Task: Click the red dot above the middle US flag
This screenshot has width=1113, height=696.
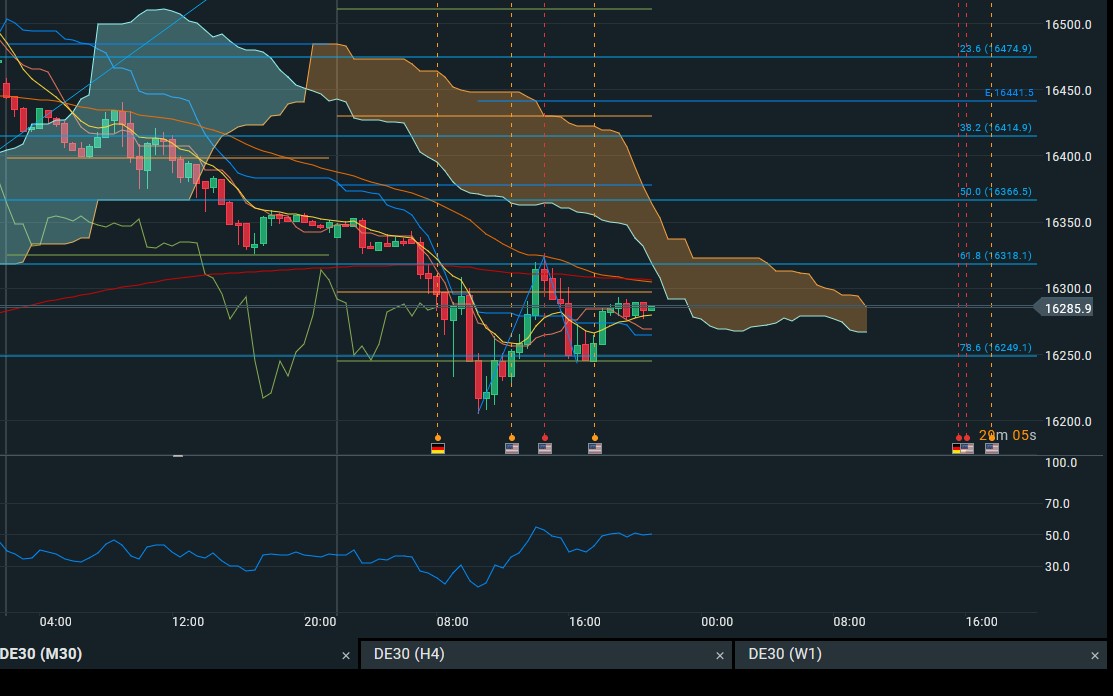Action: pyautogui.click(x=545, y=438)
